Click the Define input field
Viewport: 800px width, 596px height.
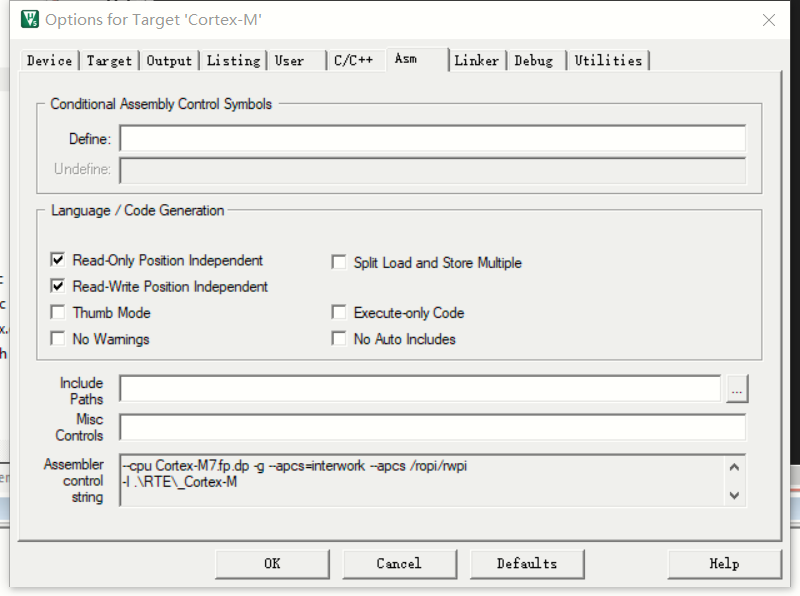pyautogui.click(x=433, y=138)
